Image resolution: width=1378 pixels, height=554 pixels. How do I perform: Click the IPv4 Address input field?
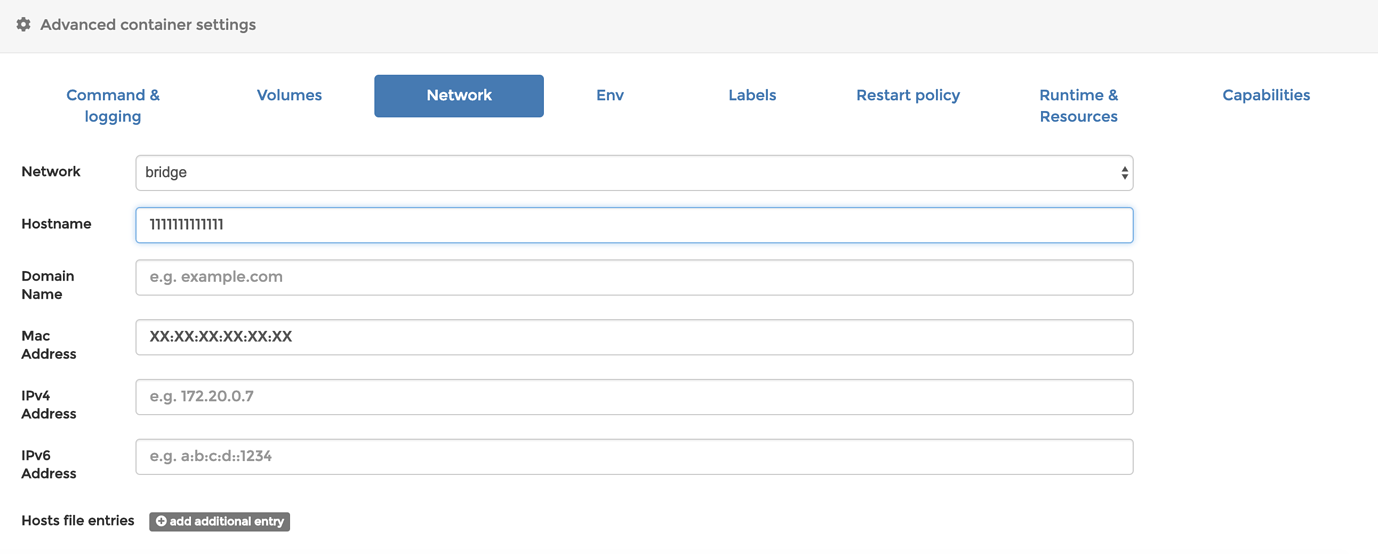[634, 397]
